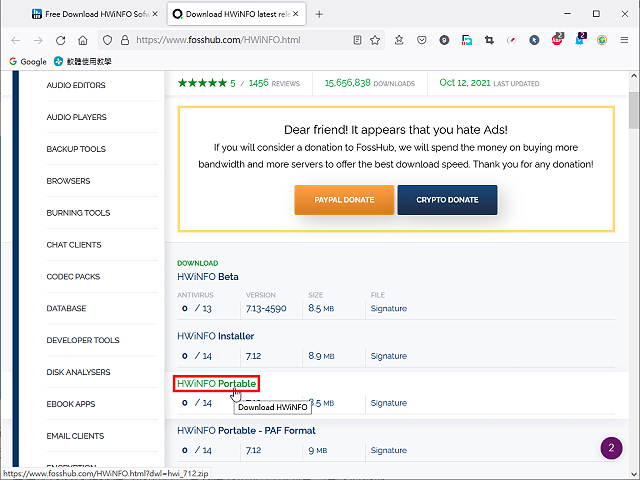
Task: Click the Oct 12, 2021 last updated text
Action: (x=465, y=83)
